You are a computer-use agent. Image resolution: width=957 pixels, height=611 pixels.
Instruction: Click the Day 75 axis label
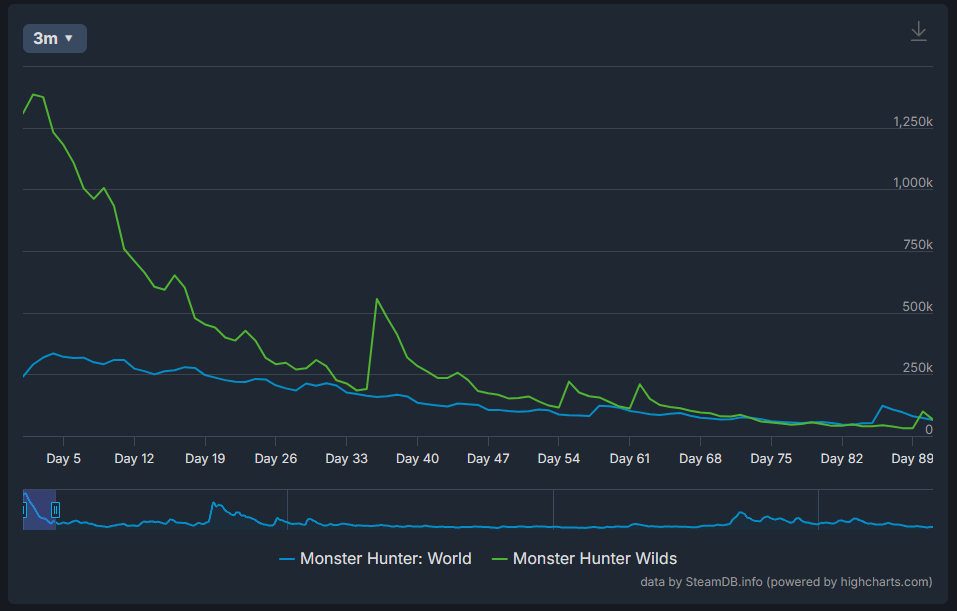[x=771, y=458]
